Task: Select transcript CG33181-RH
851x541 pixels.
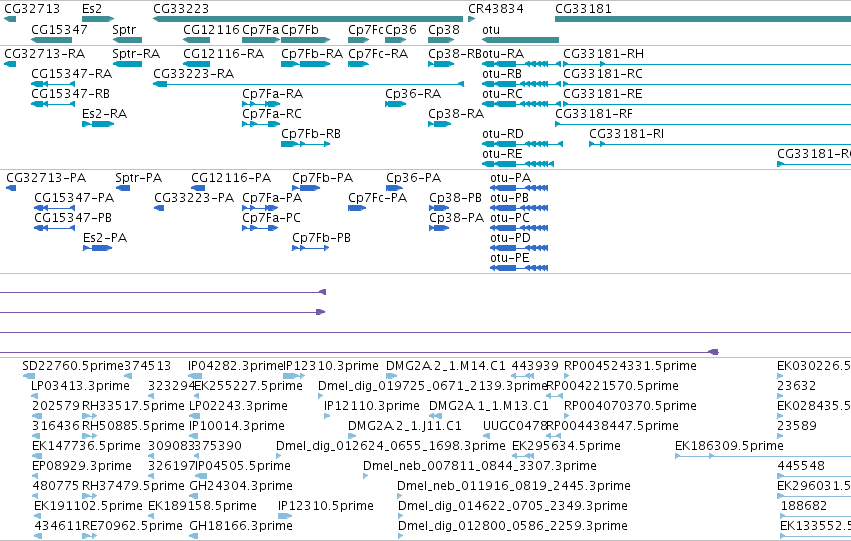Action: pyautogui.click(x=707, y=64)
